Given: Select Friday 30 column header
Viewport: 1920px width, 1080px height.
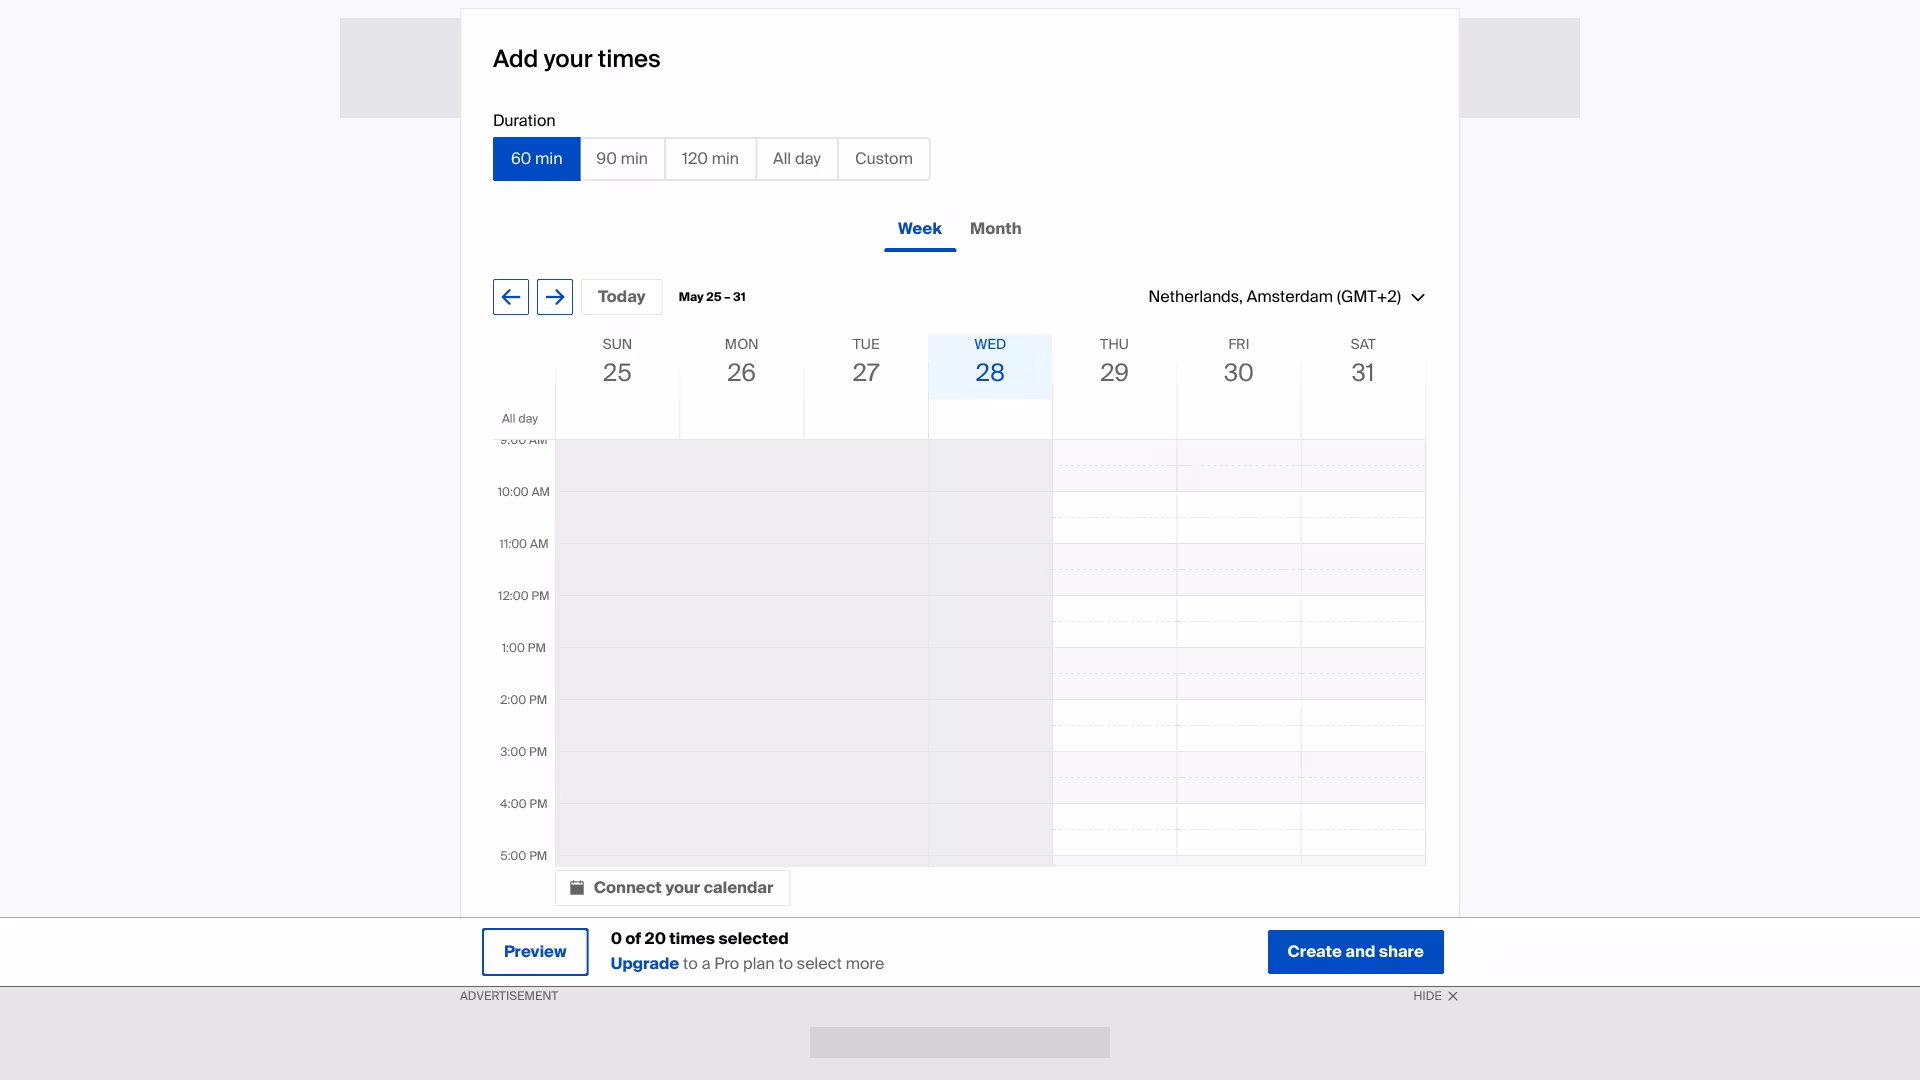Looking at the screenshot, I should click(1238, 365).
